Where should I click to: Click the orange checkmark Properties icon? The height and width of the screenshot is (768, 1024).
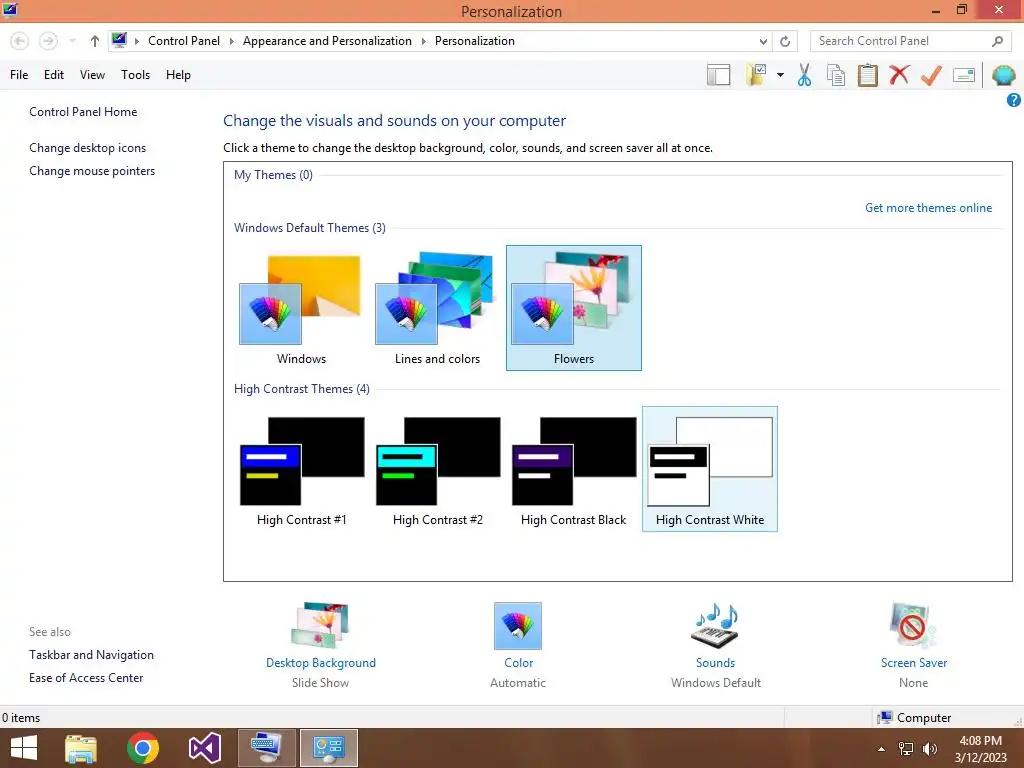click(931, 75)
